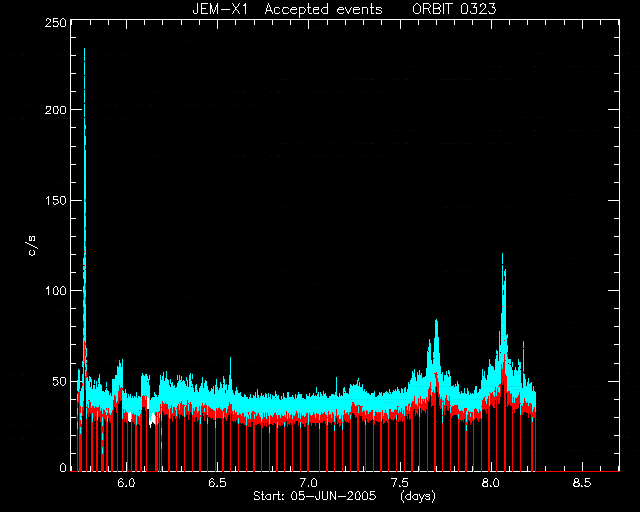This screenshot has height=512, width=640.
Task: Click the 200 y-axis tick label
Action: 56,110
